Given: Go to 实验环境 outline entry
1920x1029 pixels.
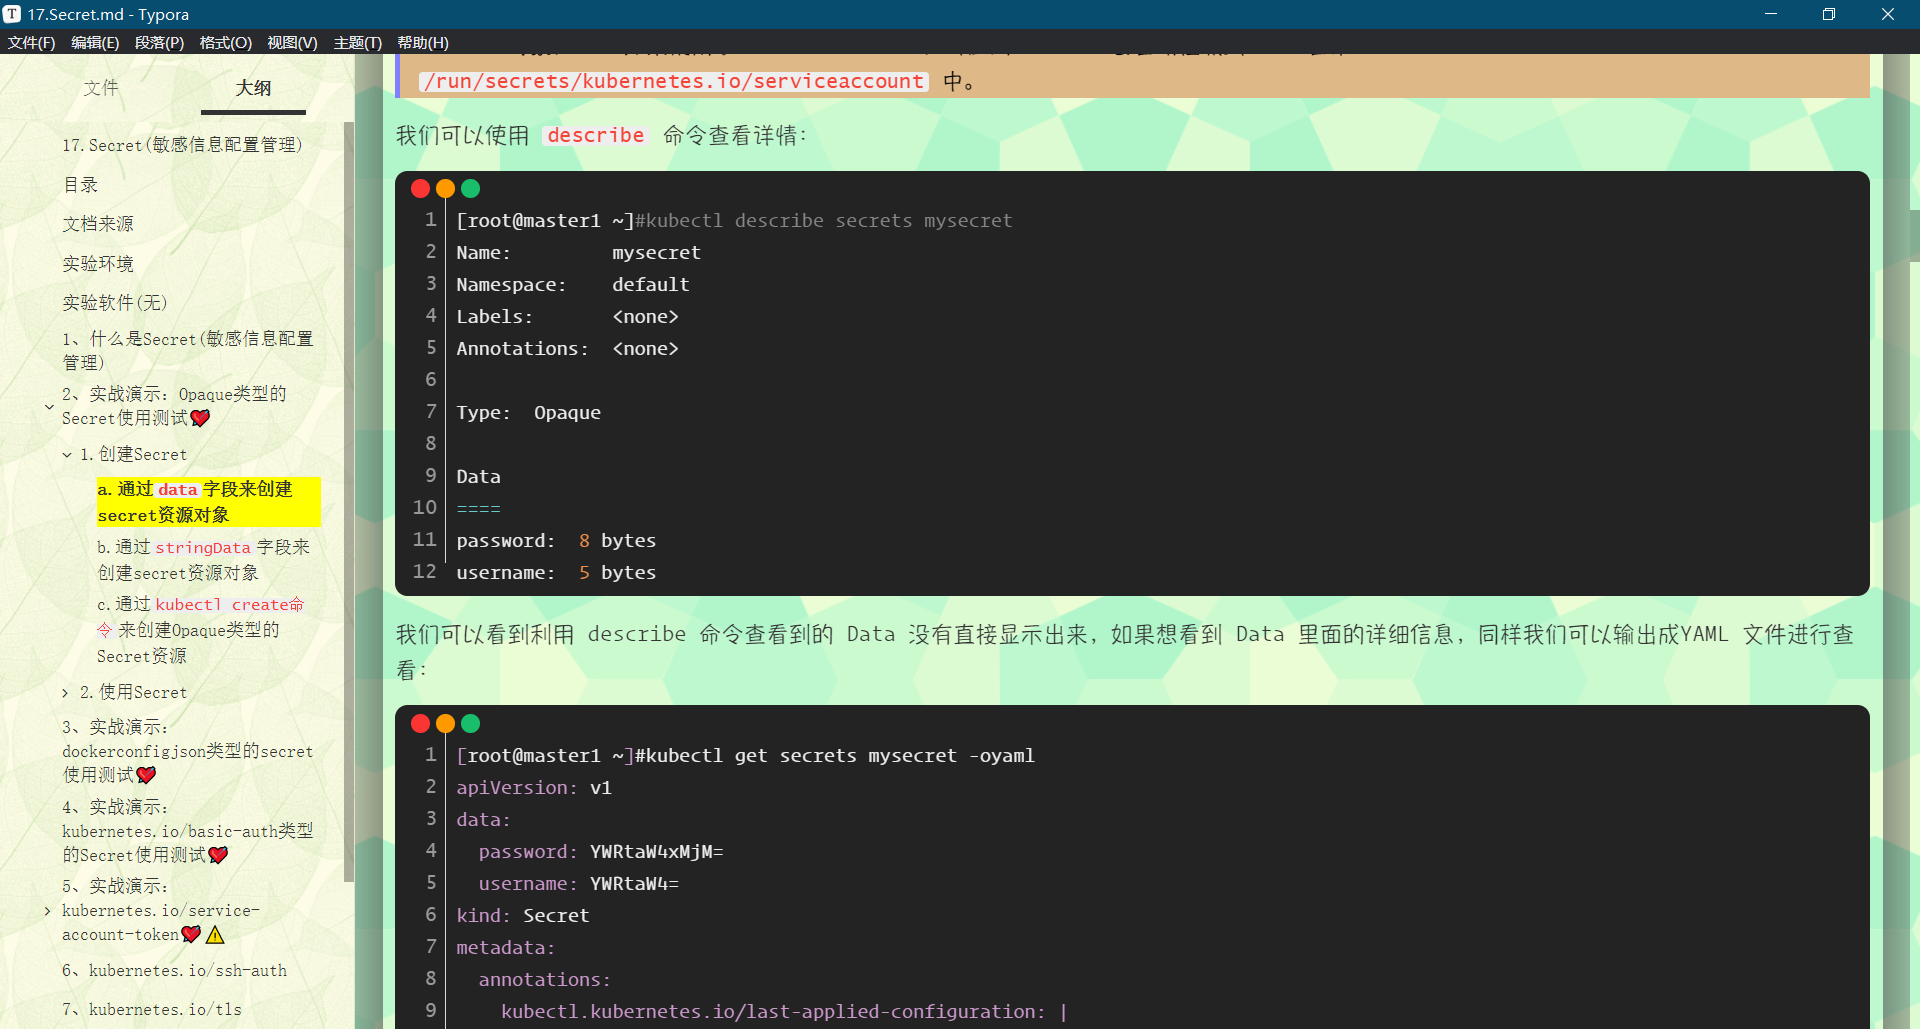Looking at the screenshot, I should (98, 264).
